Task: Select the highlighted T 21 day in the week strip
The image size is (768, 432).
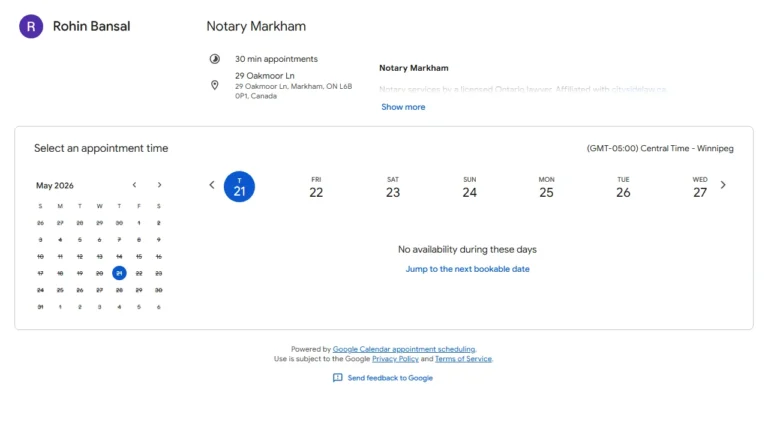Action: click(239, 187)
